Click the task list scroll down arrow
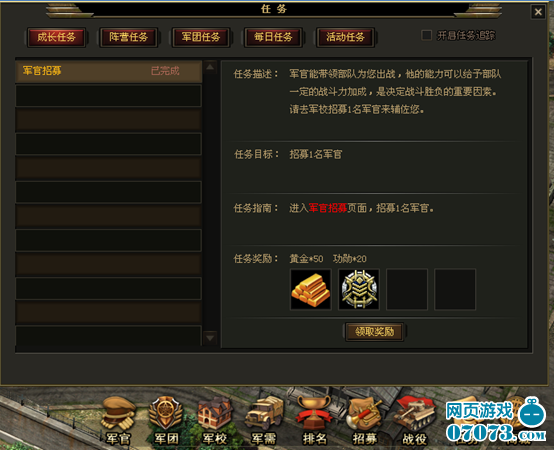This screenshot has width=554, height=450. (210, 338)
